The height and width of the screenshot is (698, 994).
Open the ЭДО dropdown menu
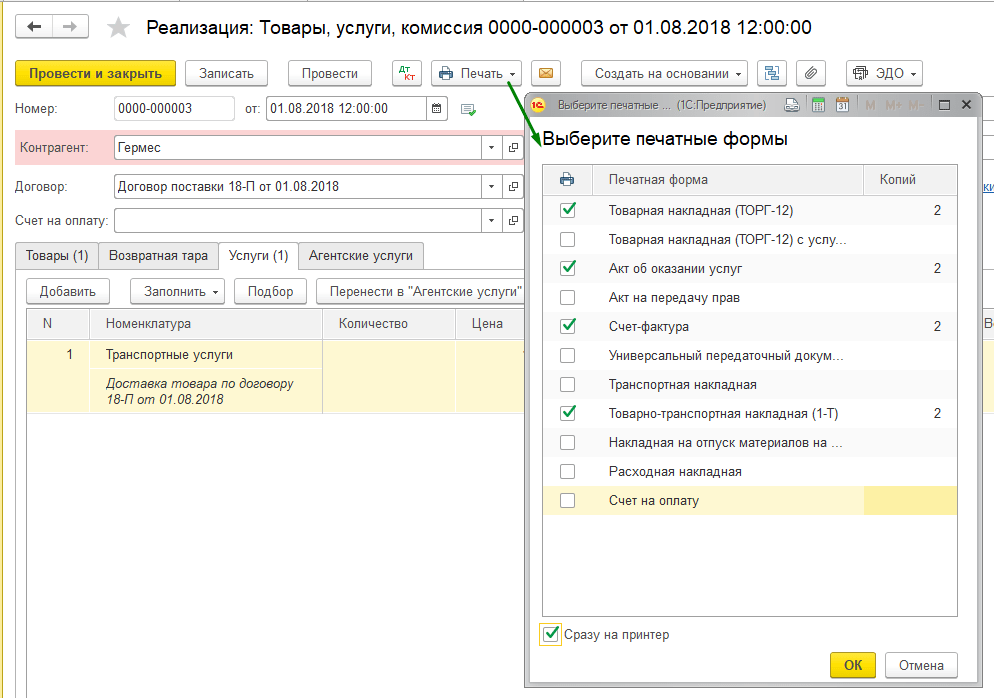pos(884,73)
